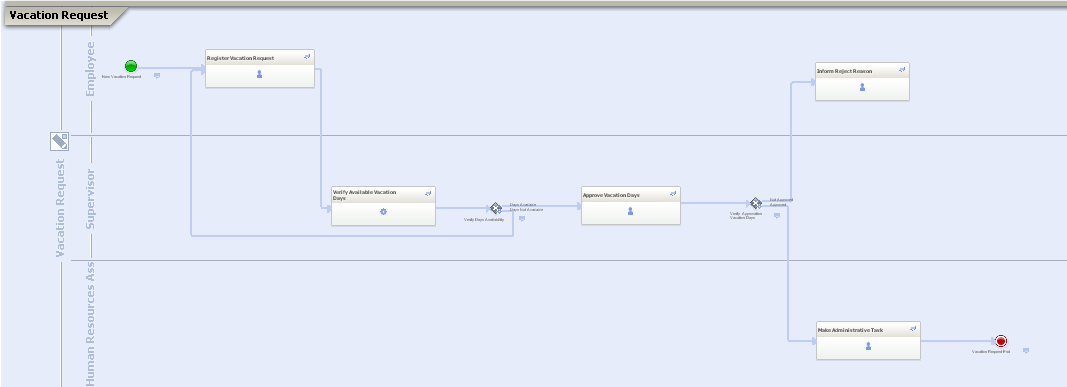1067x387 pixels.
Task: Click the Verify Days Availability gateway label
Action: pyautogui.click(x=485, y=220)
